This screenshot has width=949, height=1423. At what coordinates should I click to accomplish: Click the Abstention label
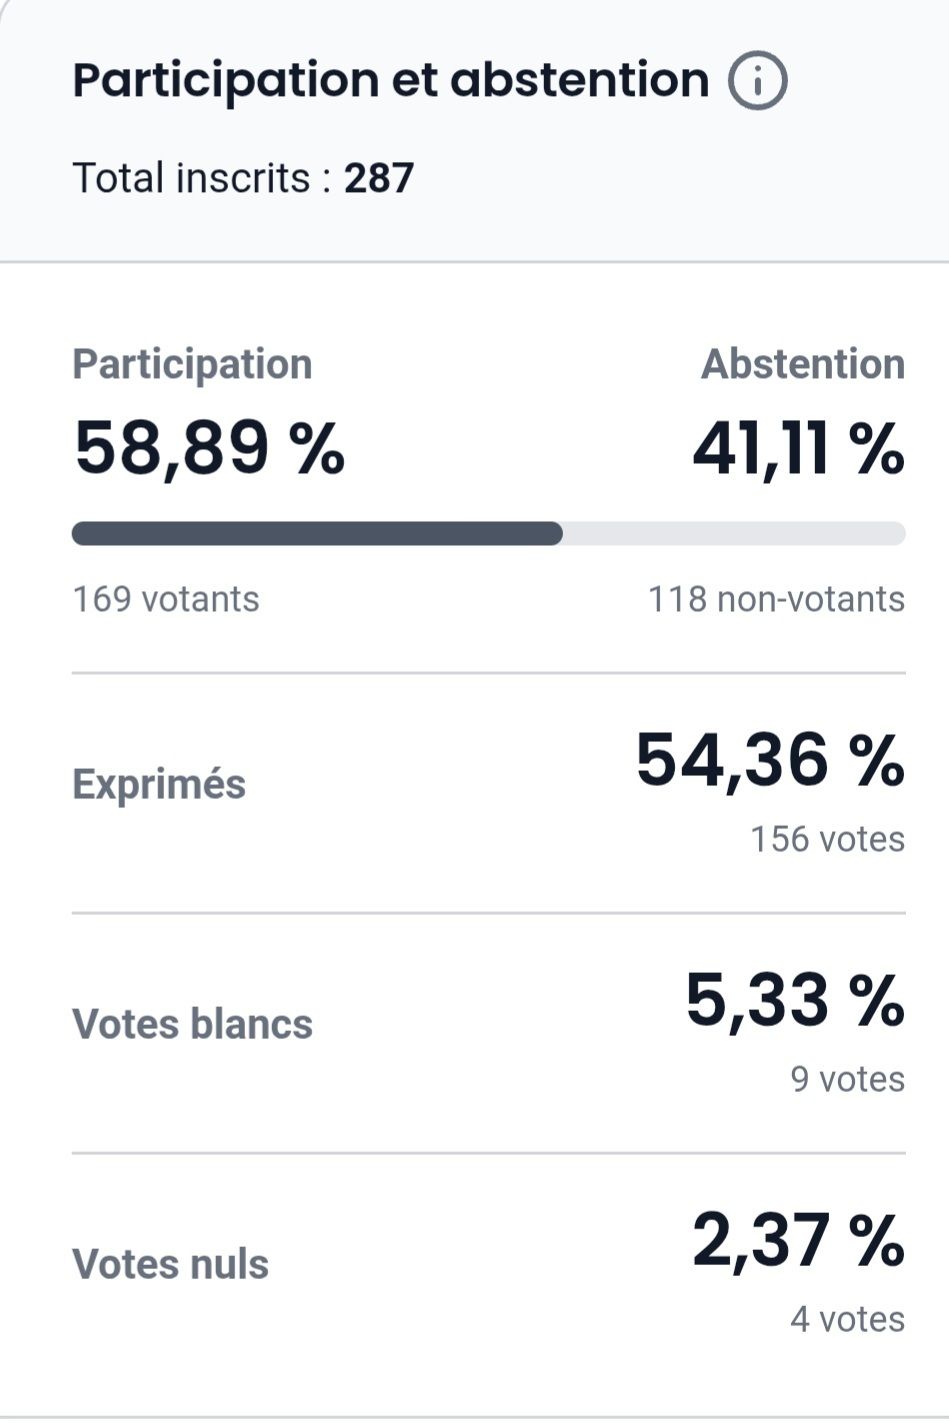click(x=802, y=364)
